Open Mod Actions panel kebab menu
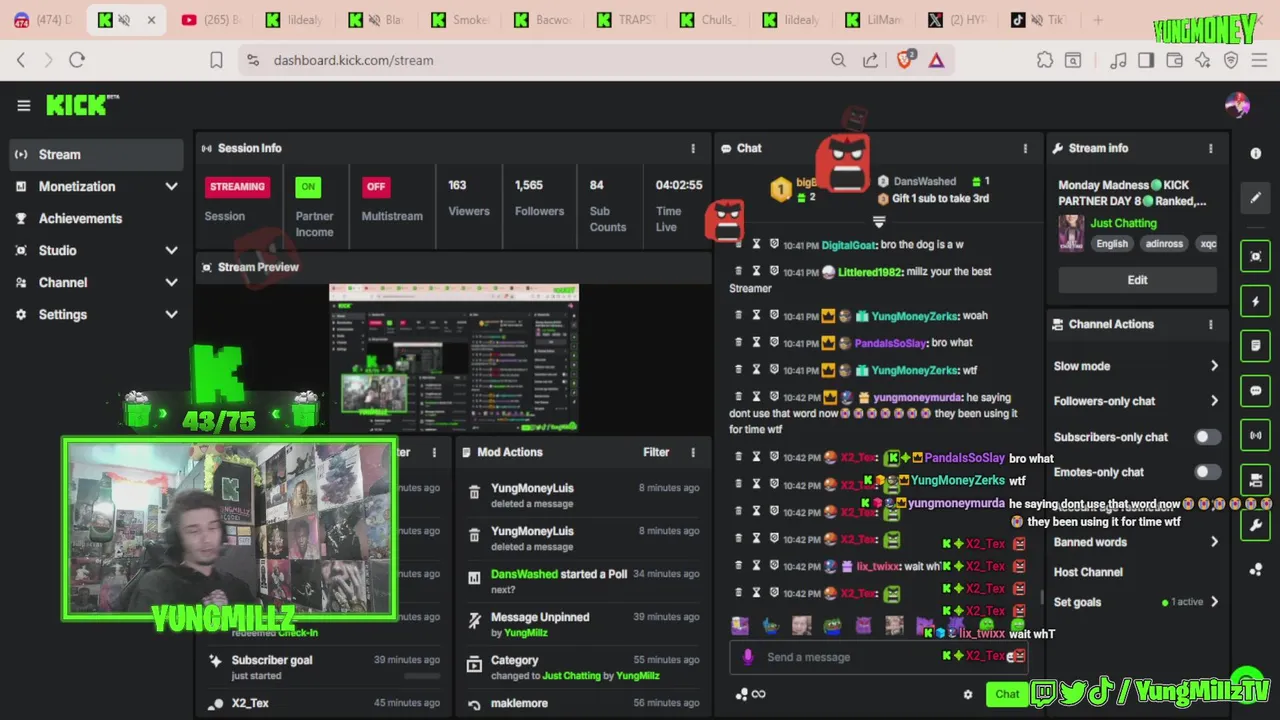 pos(693,452)
